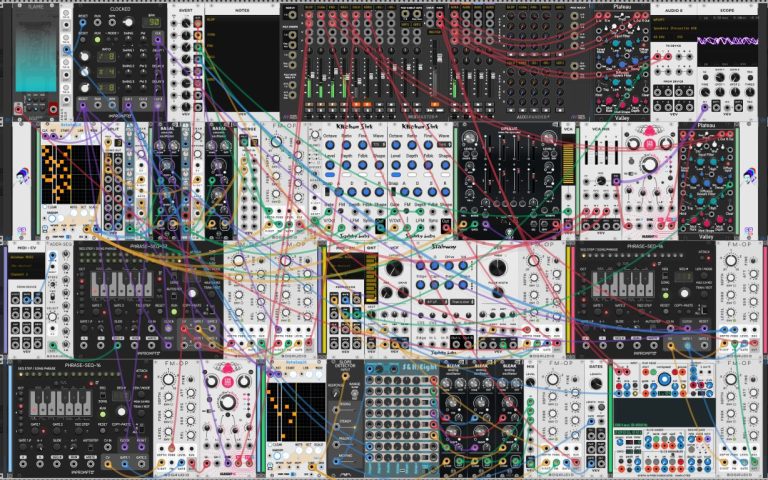768x480 pixels.
Task: Click the large frequency knob on third-row VCF
Action: coord(395,268)
